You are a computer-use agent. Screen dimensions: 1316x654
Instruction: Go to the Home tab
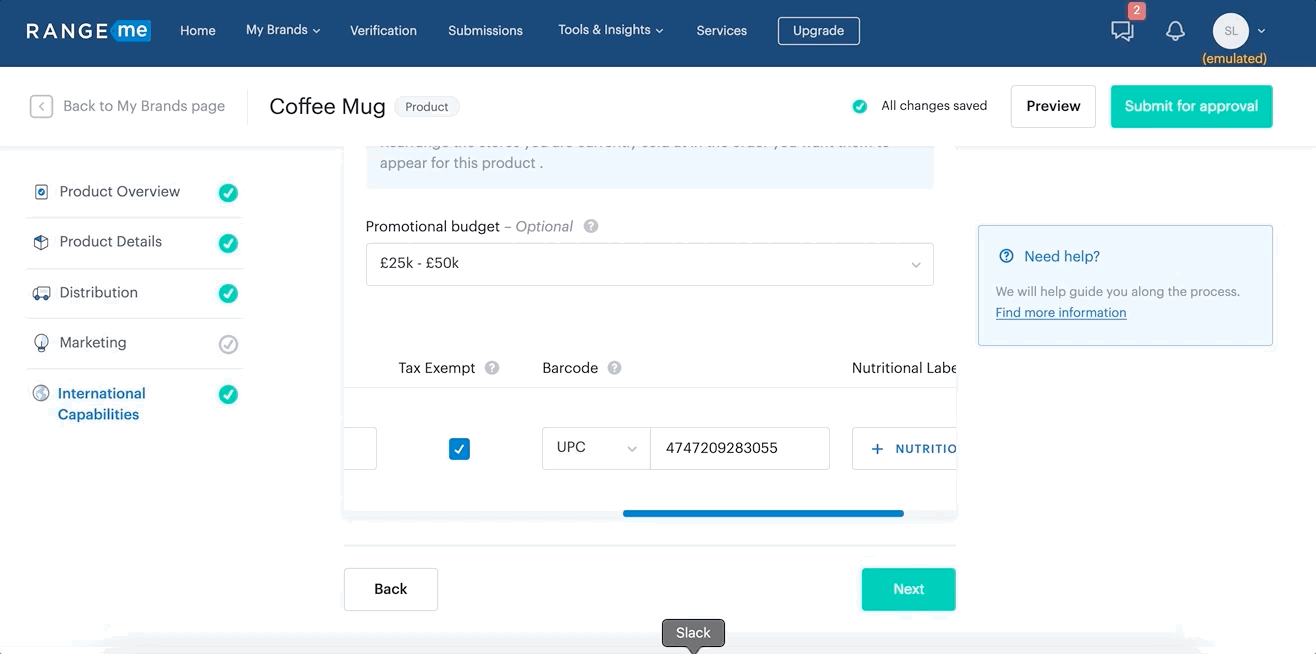(x=198, y=30)
